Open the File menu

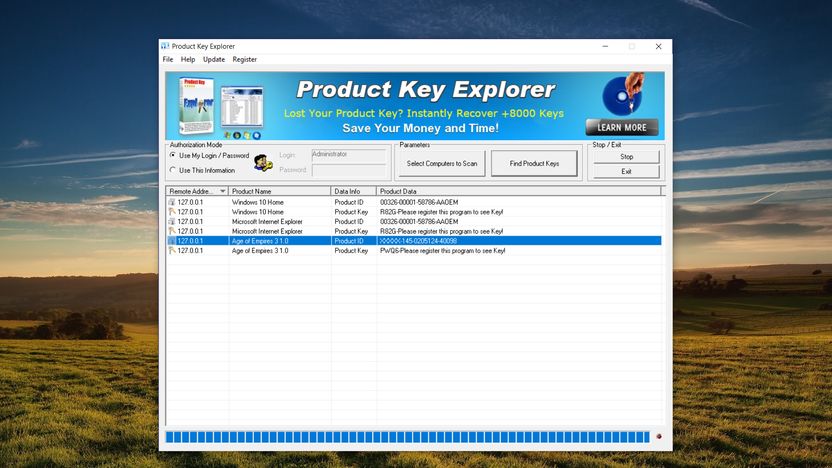[x=168, y=59]
